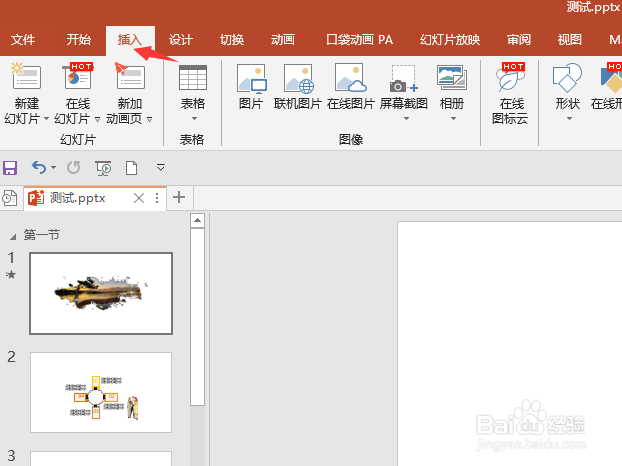The width and height of the screenshot is (622, 466).
Task: Switch to the 口袋动画 PA tab
Action: click(359, 40)
